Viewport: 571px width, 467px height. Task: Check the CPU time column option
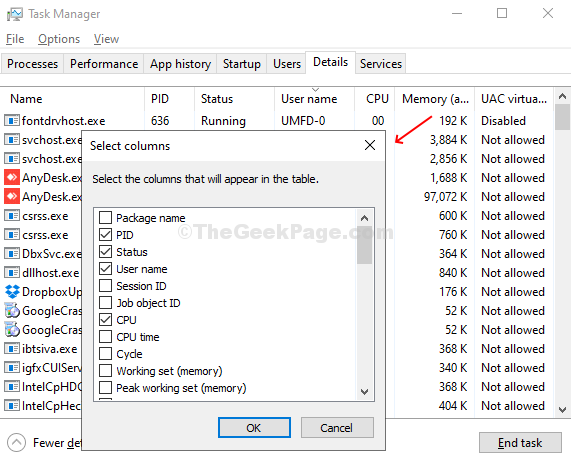pyautogui.click(x=105, y=337)
